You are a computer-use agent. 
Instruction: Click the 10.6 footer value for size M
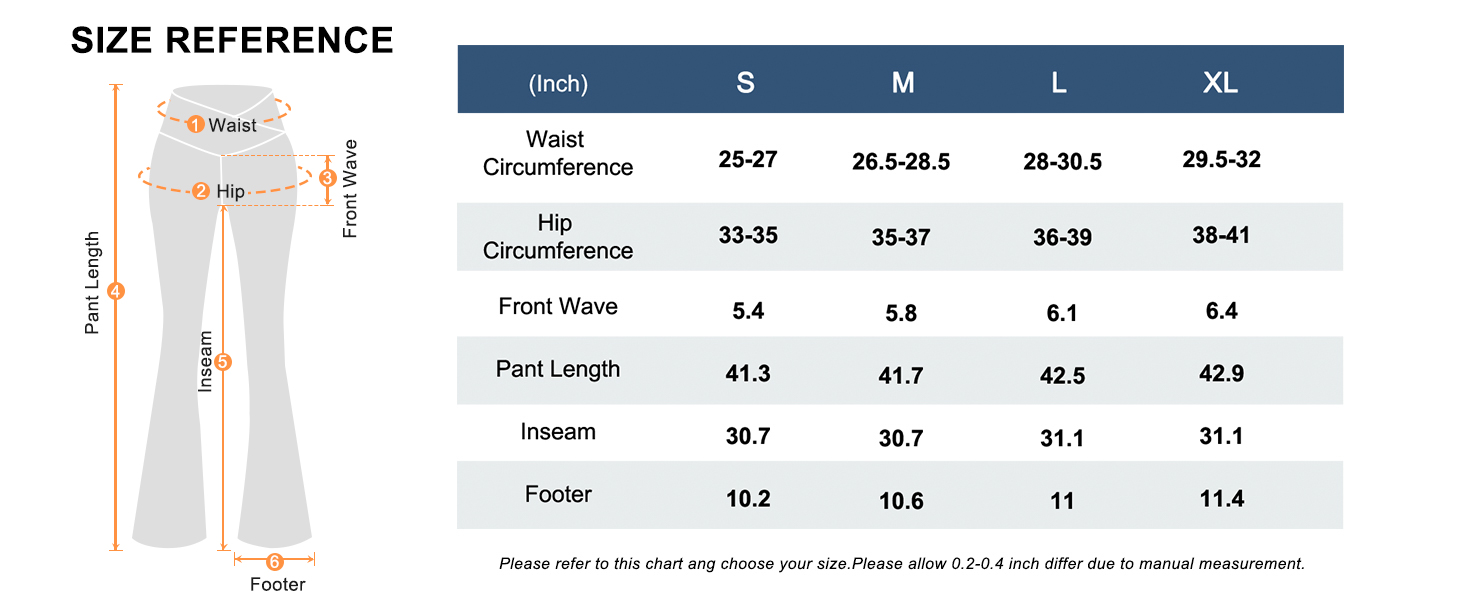point(901,500)
